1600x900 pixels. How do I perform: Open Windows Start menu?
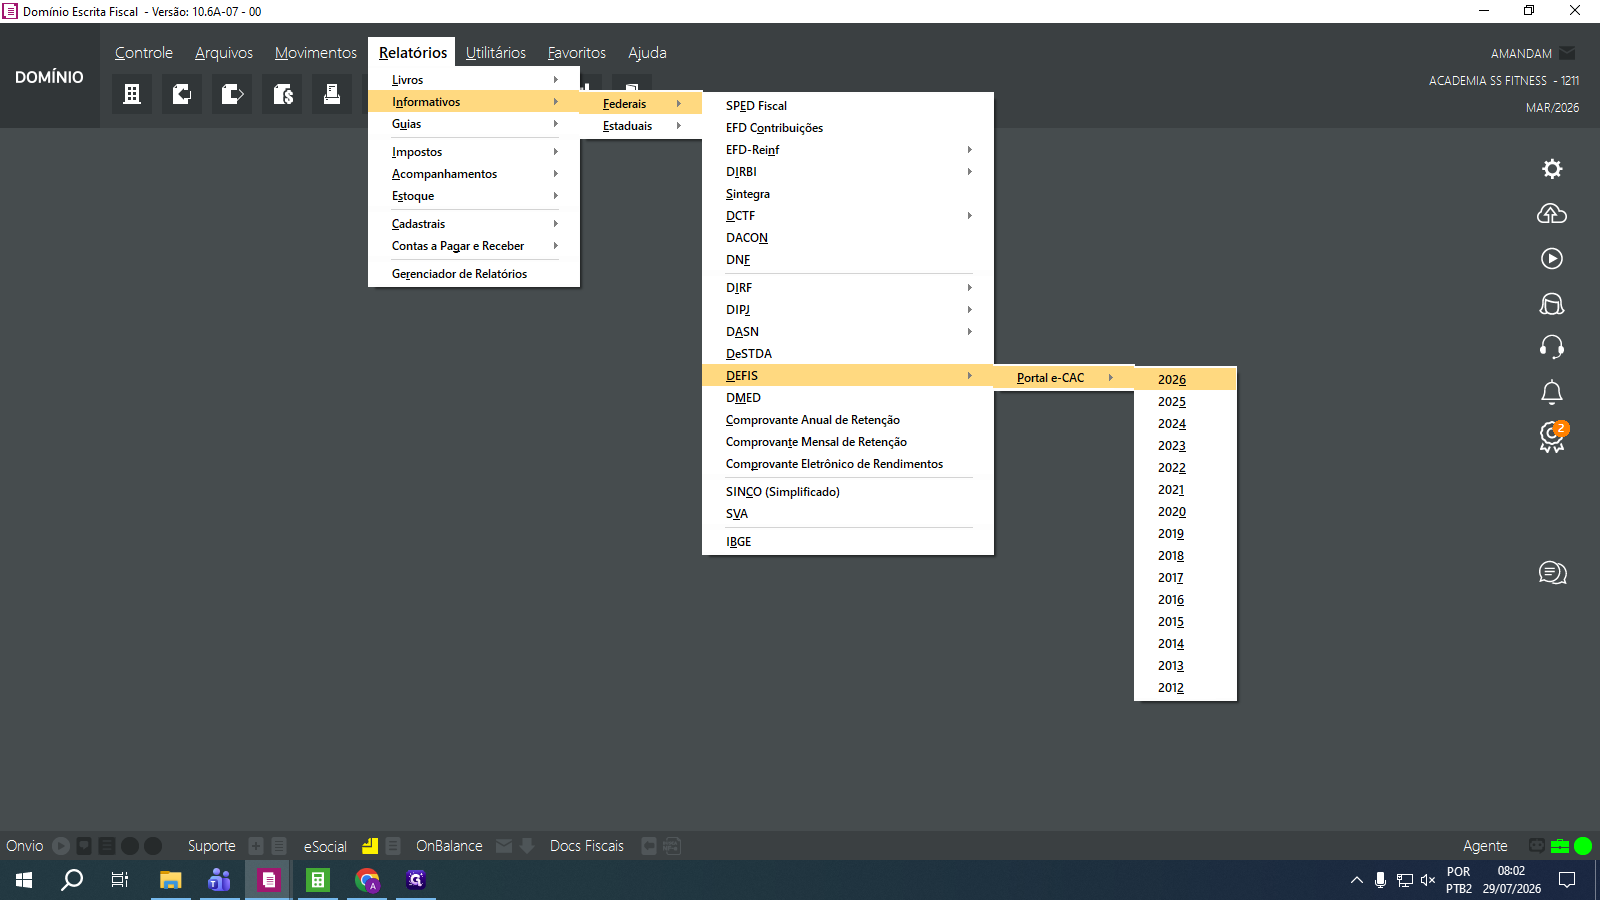pyautogui.click(x=24, y=880)
